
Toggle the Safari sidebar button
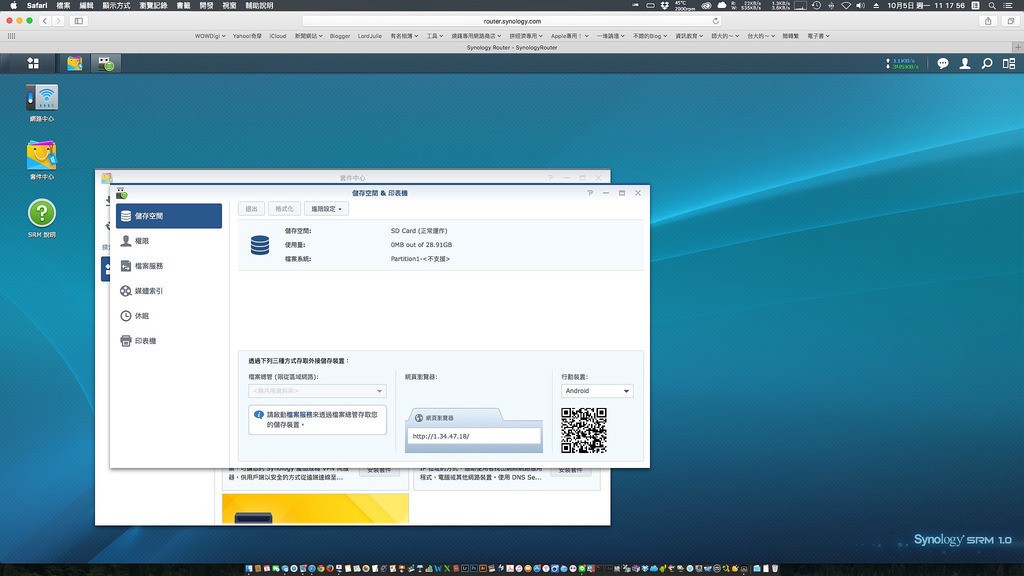pyautogui.click(x=79, y=21)
